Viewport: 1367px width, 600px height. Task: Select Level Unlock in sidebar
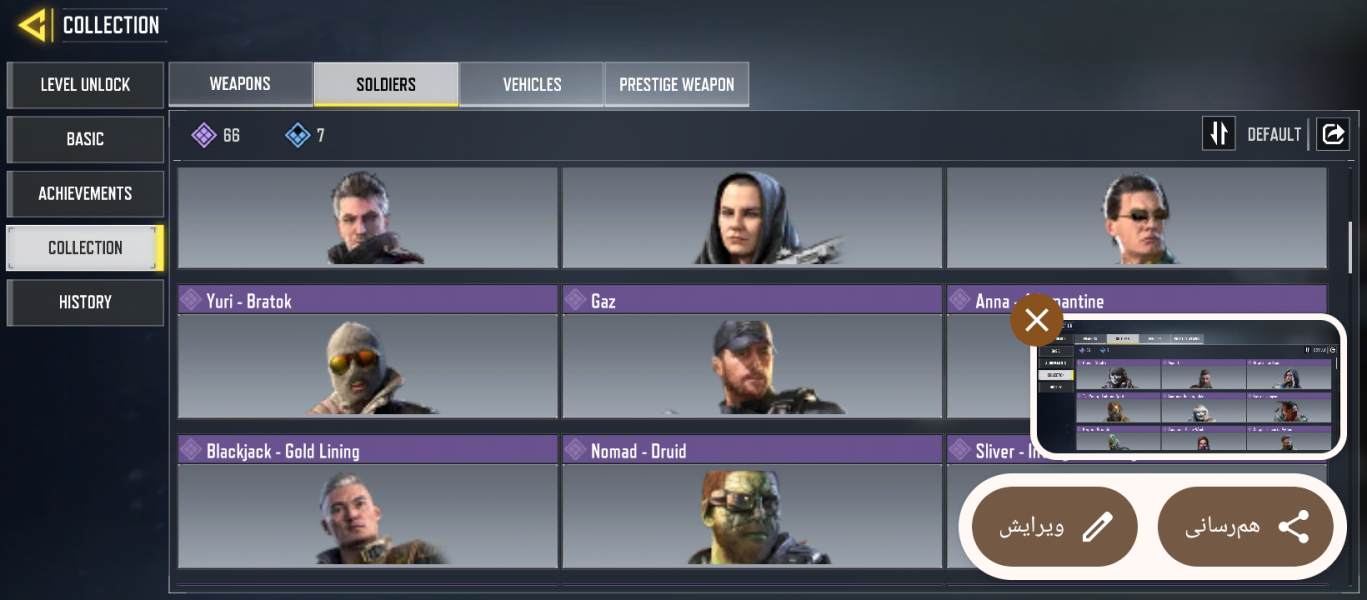[x=85, y=85]
